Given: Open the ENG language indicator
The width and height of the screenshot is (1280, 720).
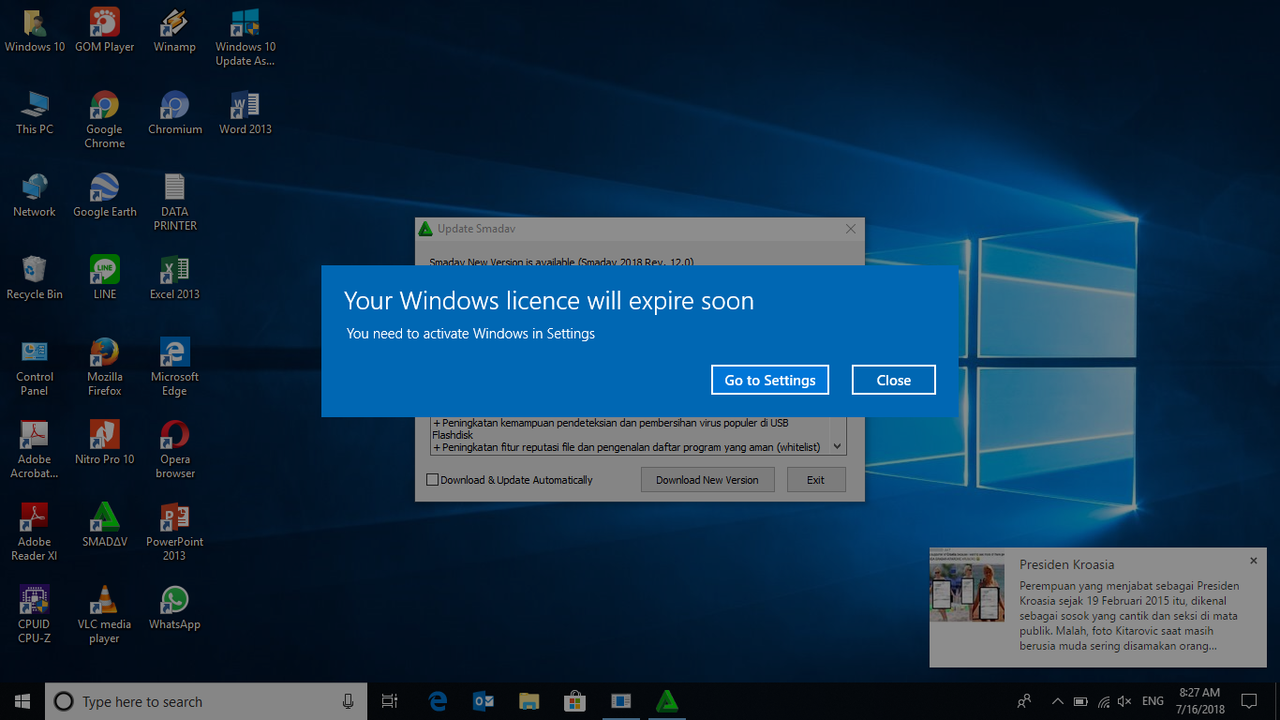Looking at the screenshot, I should 1153,701.
